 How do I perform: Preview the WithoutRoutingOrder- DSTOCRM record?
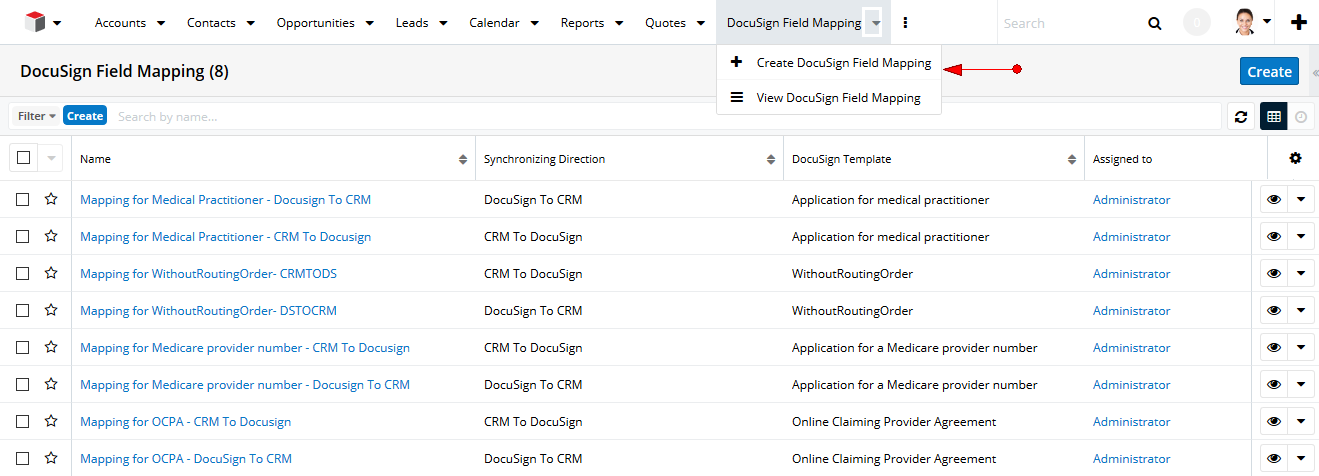(1274, 311)
